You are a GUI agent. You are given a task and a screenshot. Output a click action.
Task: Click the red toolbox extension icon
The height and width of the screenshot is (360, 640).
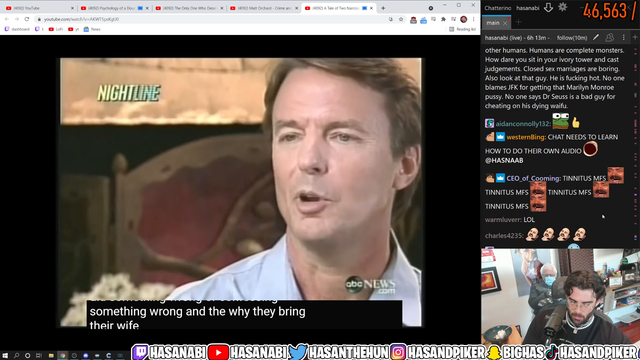[413, 20]
